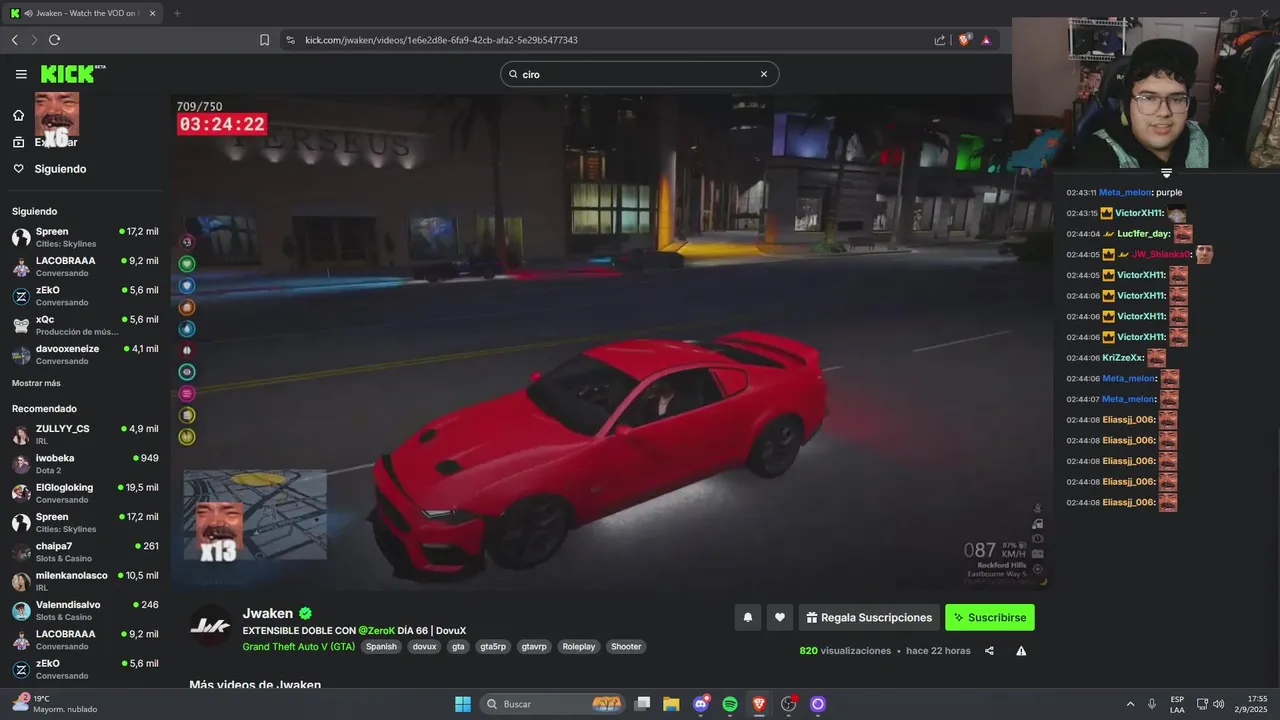
Task: Open xQc channel in sidebar
Action: click(85, 325)
